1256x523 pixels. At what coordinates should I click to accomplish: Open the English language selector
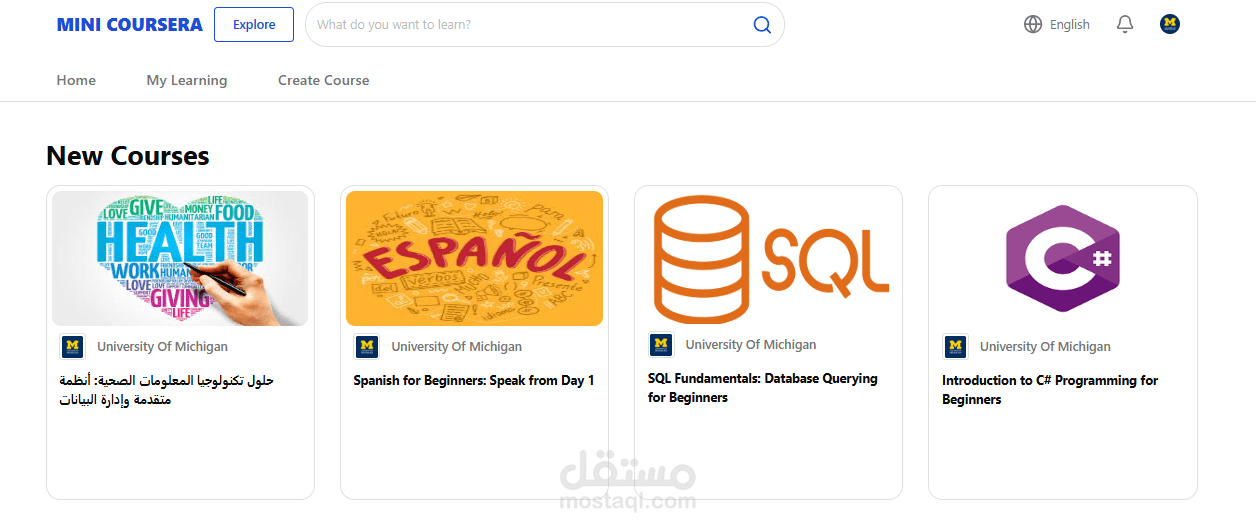1069,25
